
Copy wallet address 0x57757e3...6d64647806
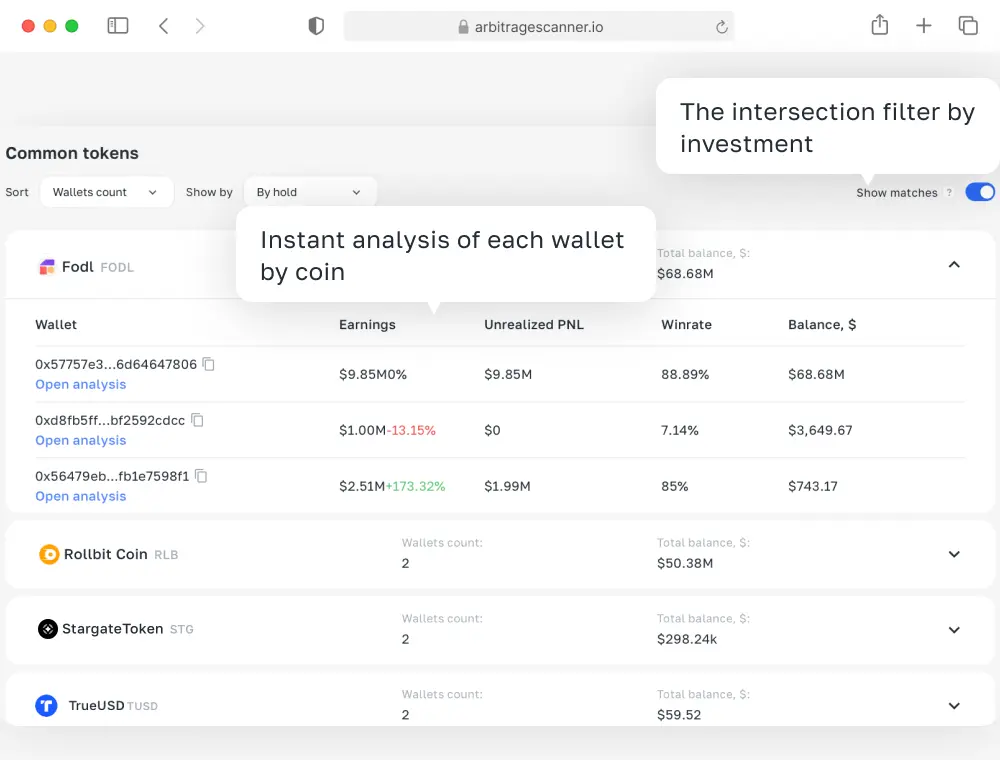209,365
